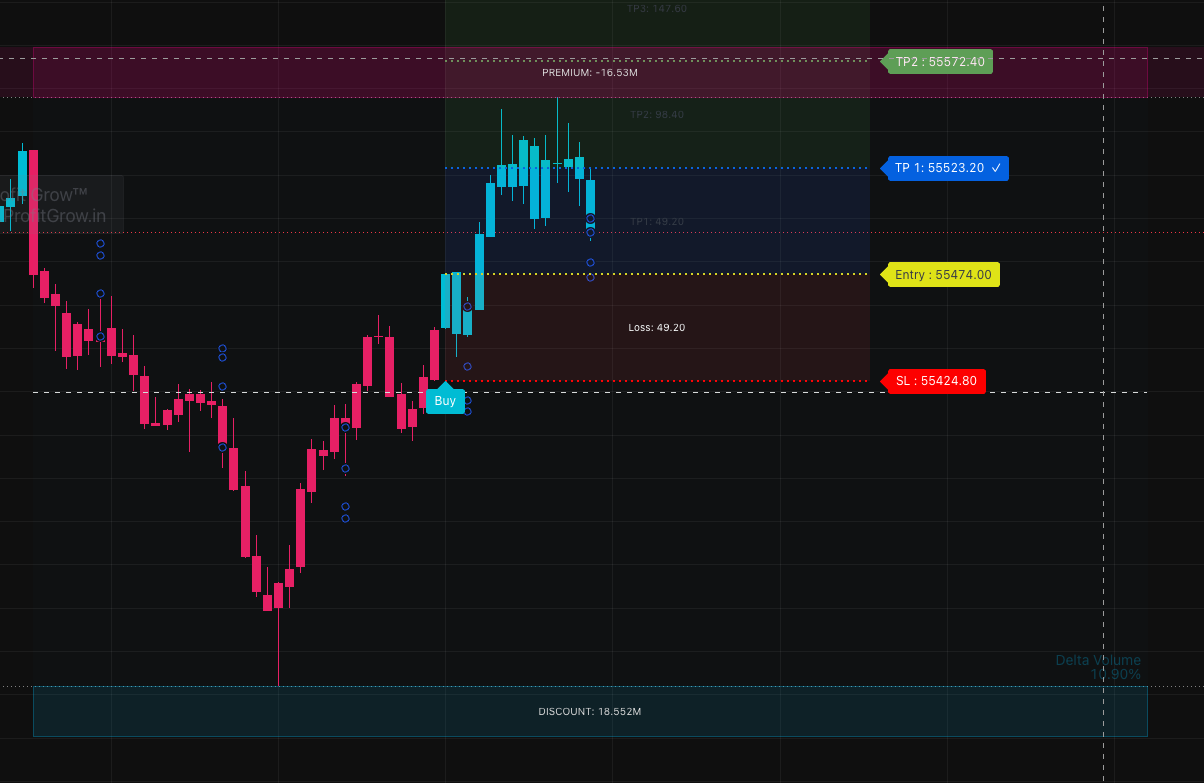Viewport: 1204px width, 783px height.
Task: Click the faint TP2: 98.40 label
Action: tap(657, 115)
